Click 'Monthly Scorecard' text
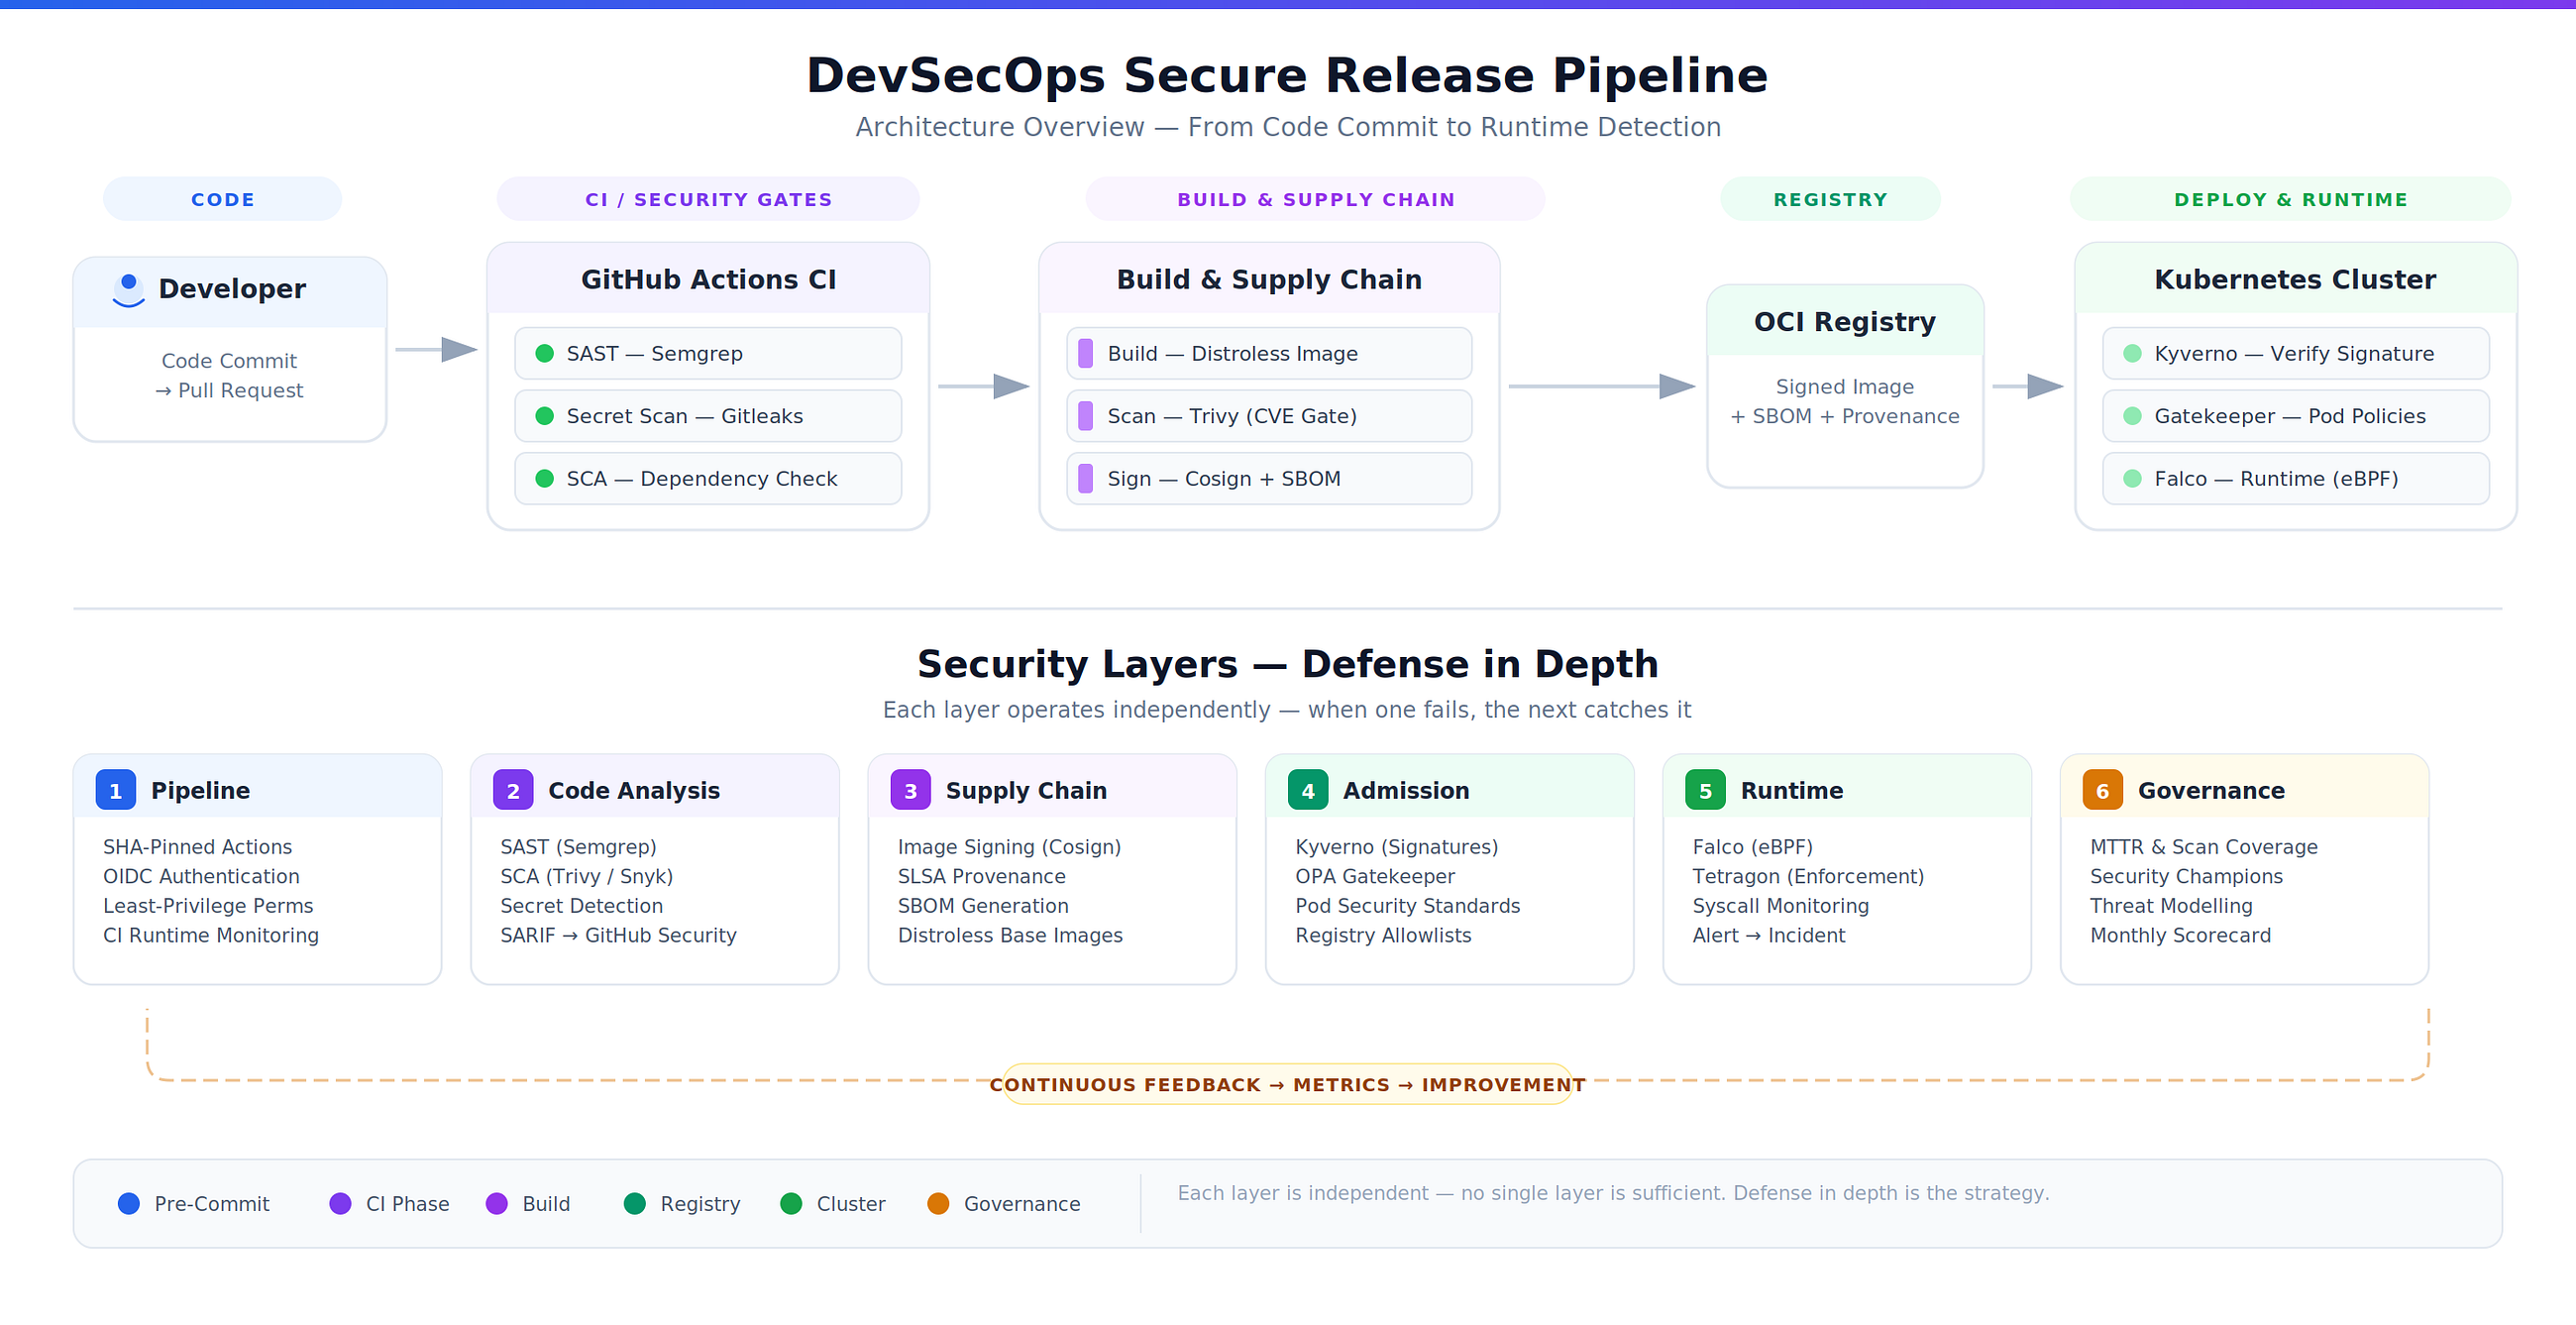 (x=2180, y=936)
